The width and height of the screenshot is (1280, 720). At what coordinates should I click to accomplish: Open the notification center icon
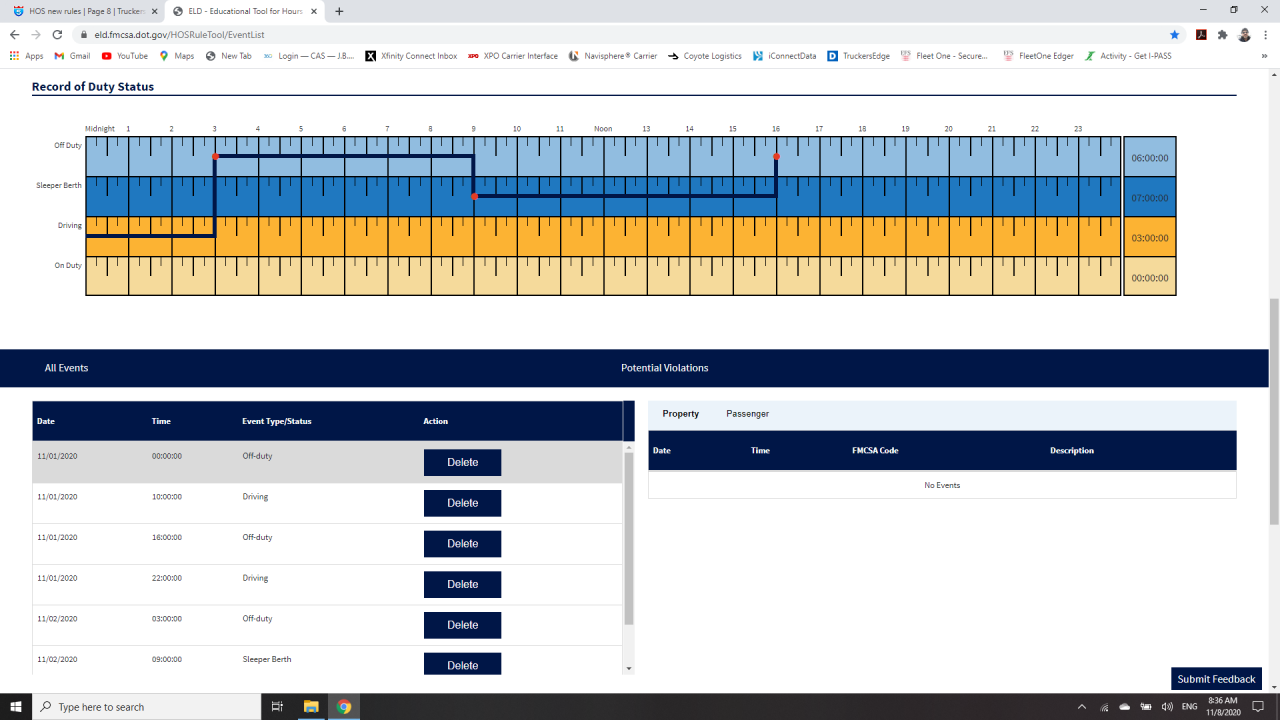1259,707
